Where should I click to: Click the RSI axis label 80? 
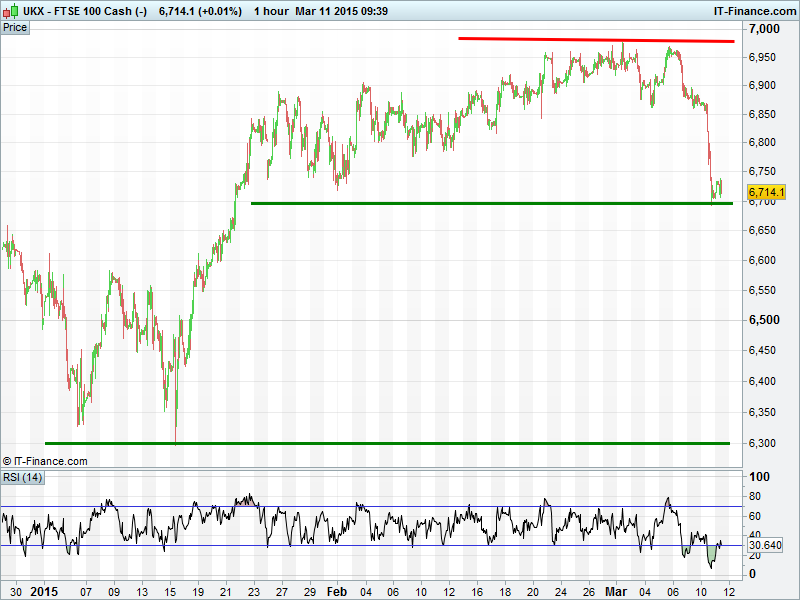[x=755, y=496]
